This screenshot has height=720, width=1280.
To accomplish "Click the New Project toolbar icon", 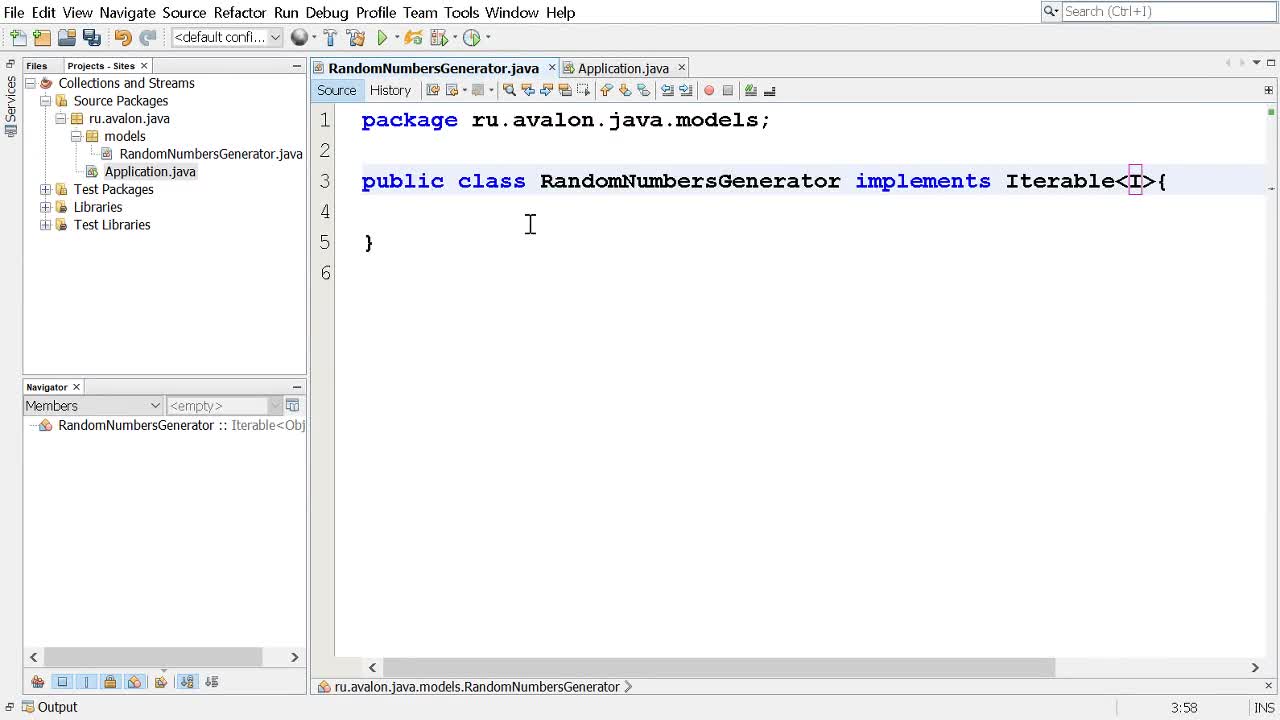I will coord(42,38).
